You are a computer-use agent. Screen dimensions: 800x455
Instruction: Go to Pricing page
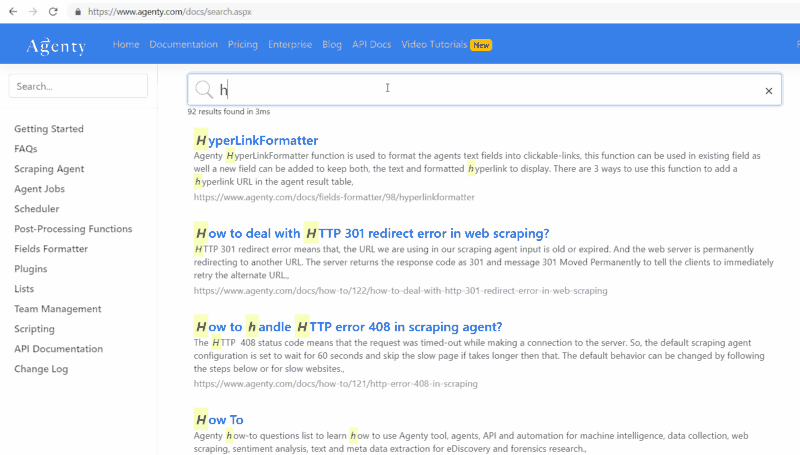[243, 44]
